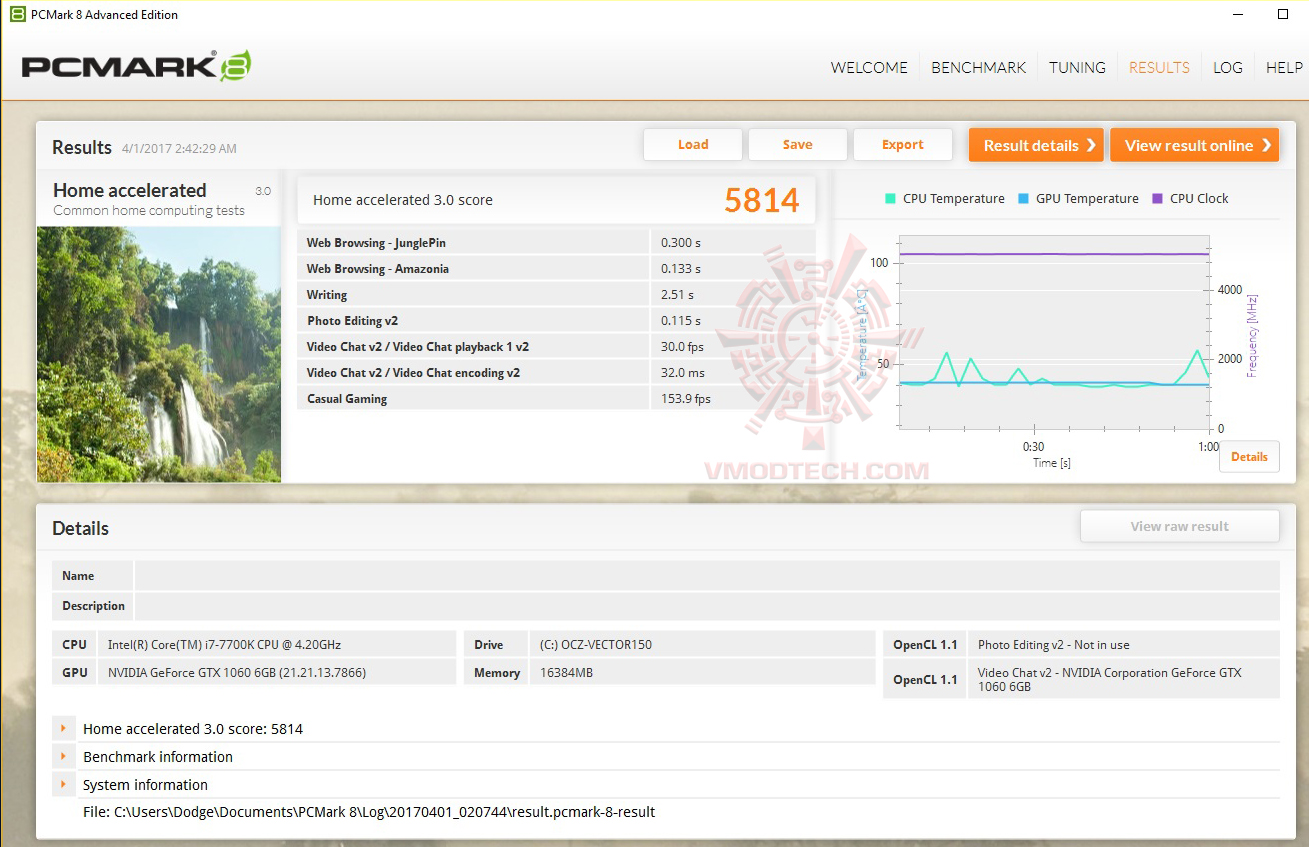The height and width of the screenshot is (847, 1309).
Task: Click the PCMark 8 title bar app icon
Action: [x=17, y=14]
